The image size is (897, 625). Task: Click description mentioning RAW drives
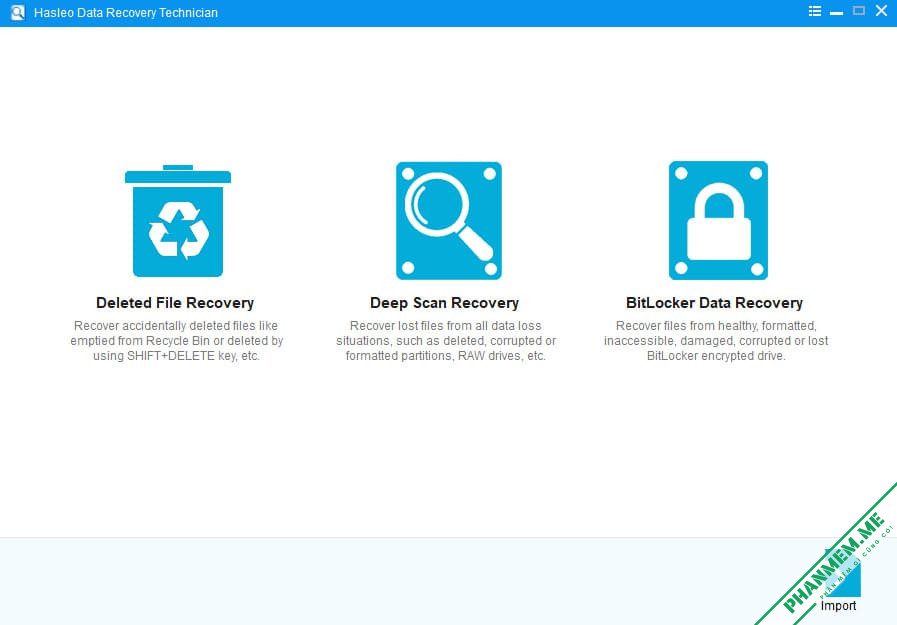[x=446, y=341]
